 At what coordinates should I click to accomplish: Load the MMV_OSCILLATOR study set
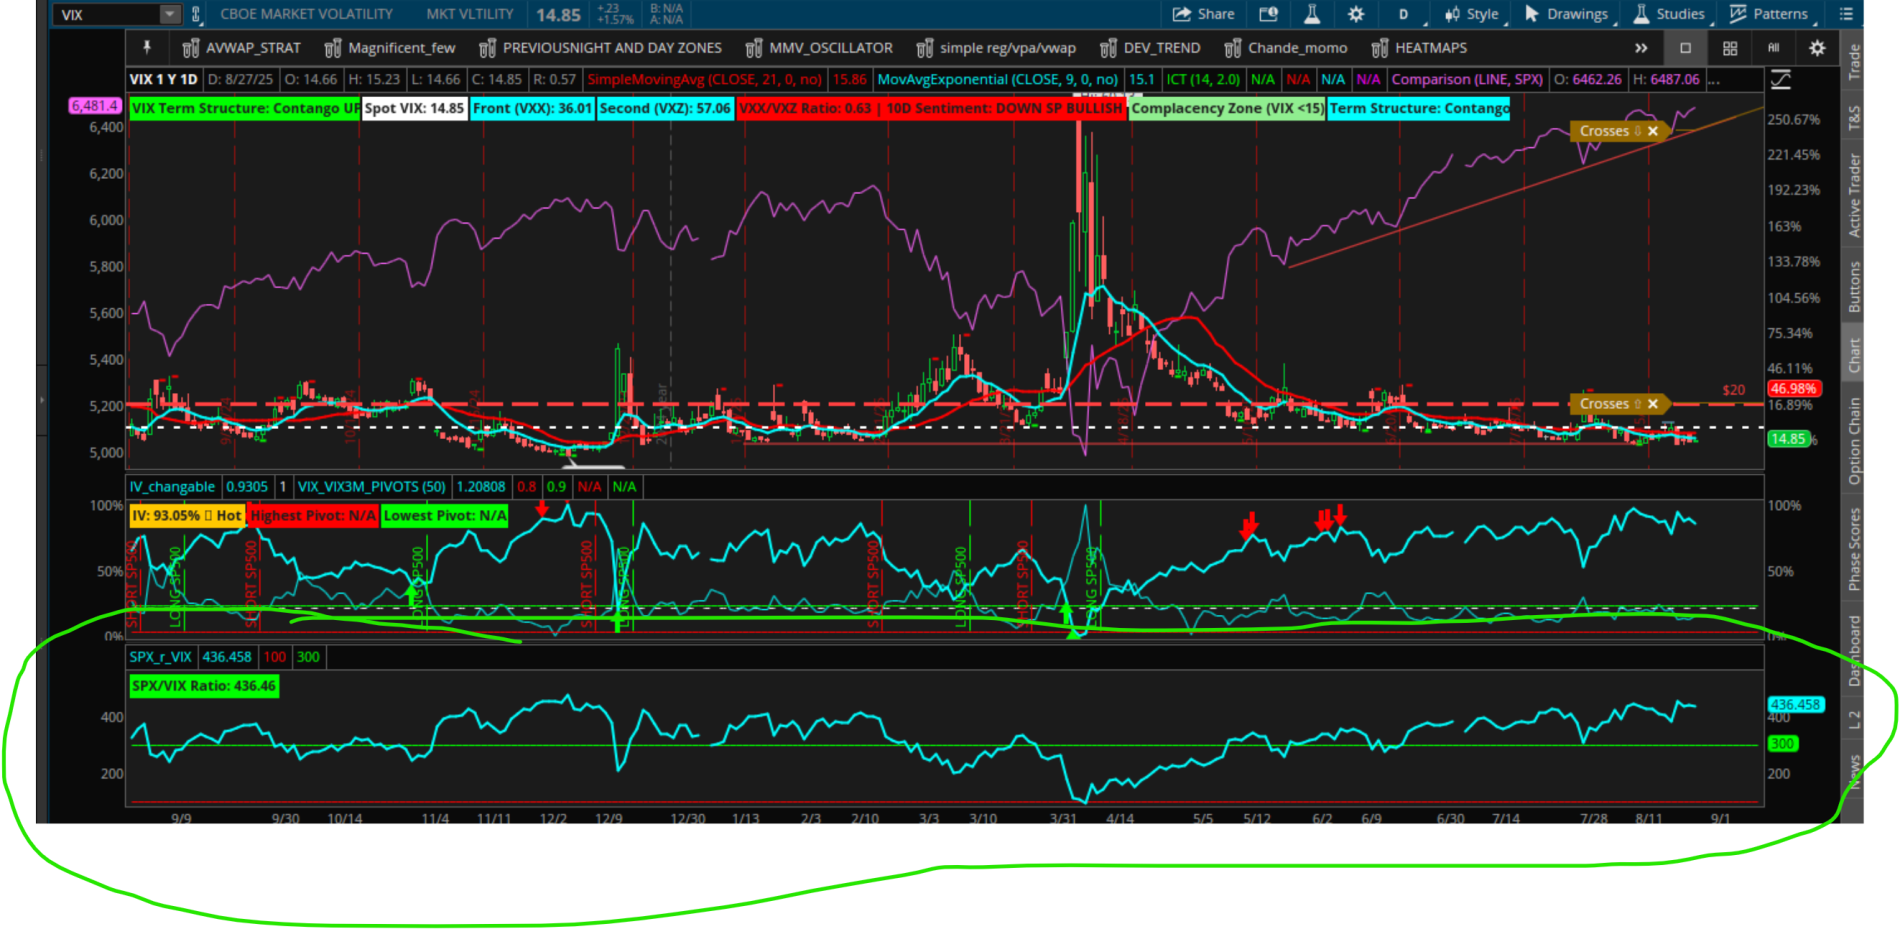tap(819, 48)
